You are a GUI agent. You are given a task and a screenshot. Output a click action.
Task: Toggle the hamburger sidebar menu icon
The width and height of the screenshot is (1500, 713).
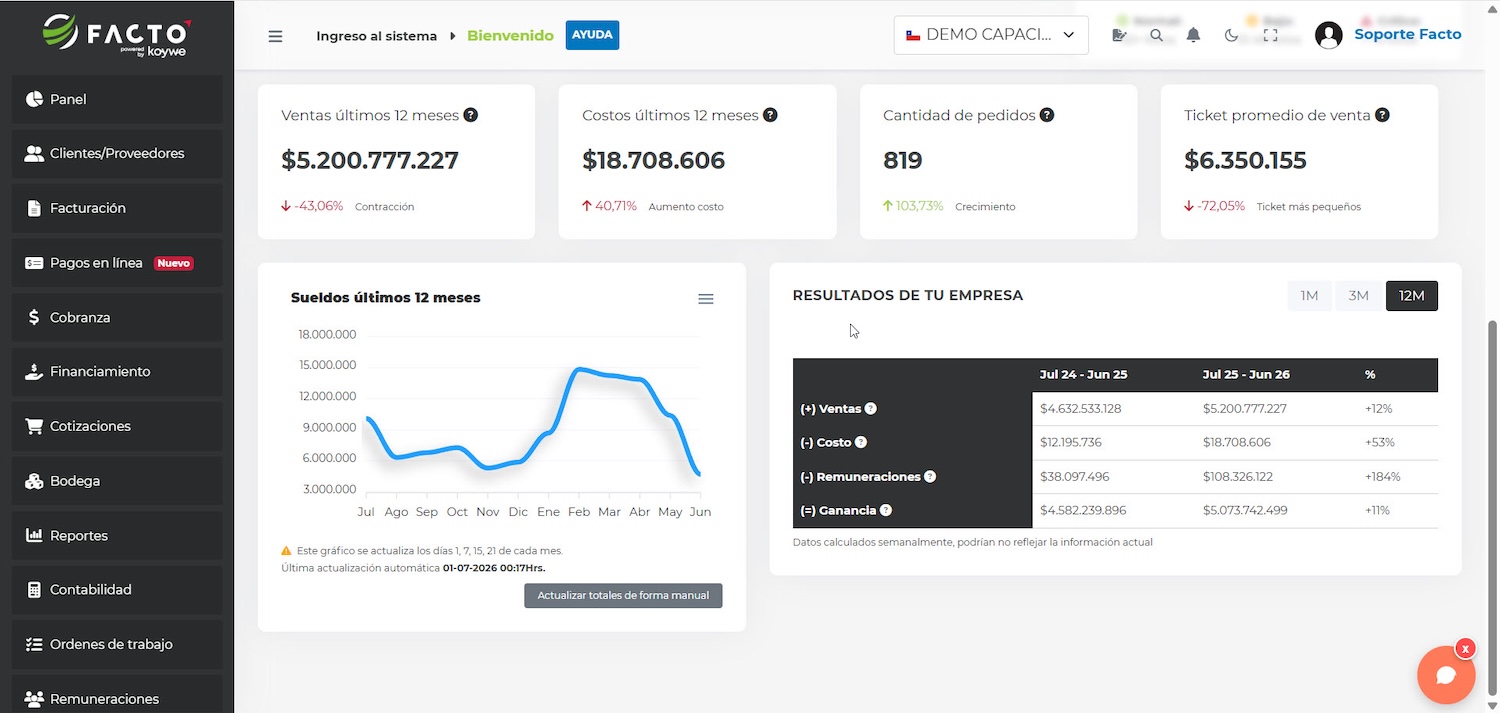(x=275, y=36)
